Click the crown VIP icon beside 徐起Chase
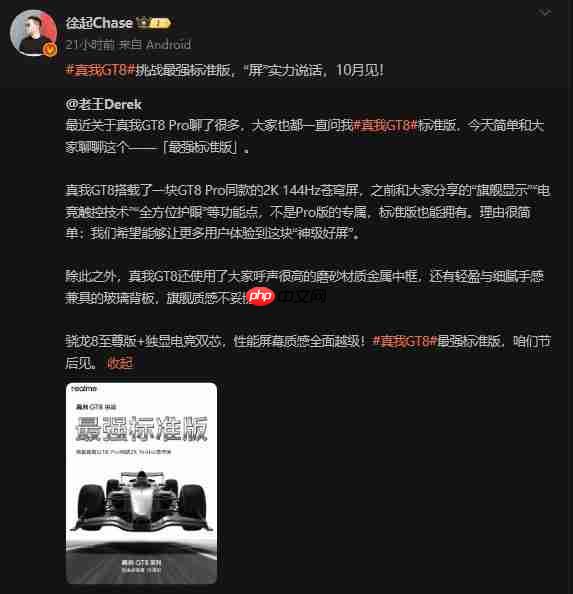Screen dimensions: 573x594 pos(143,23)
